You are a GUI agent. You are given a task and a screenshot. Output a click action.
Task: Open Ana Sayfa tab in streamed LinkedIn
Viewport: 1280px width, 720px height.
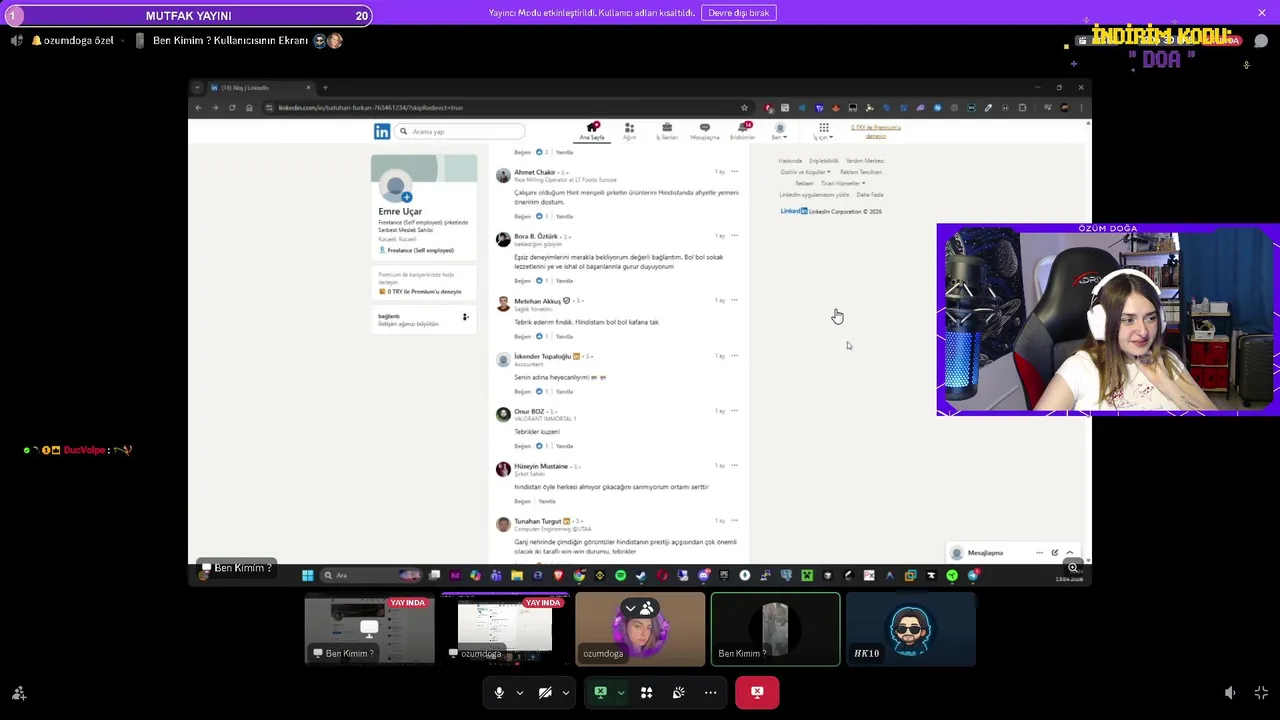[592, 131]
